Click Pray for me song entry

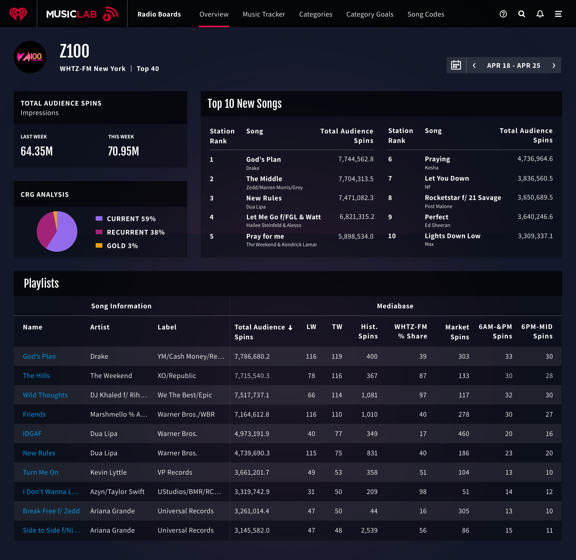pyautogui.click(x=265, y=236)
